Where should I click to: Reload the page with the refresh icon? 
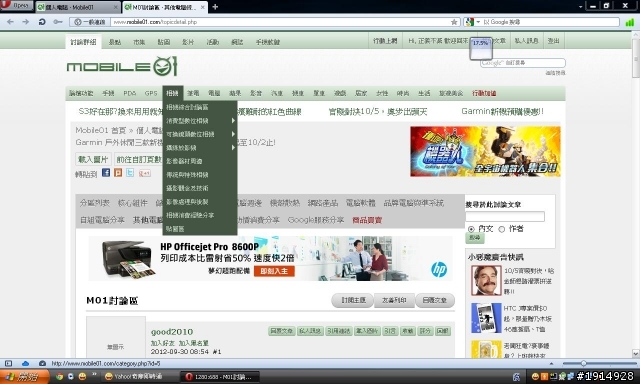click(42, 22)
